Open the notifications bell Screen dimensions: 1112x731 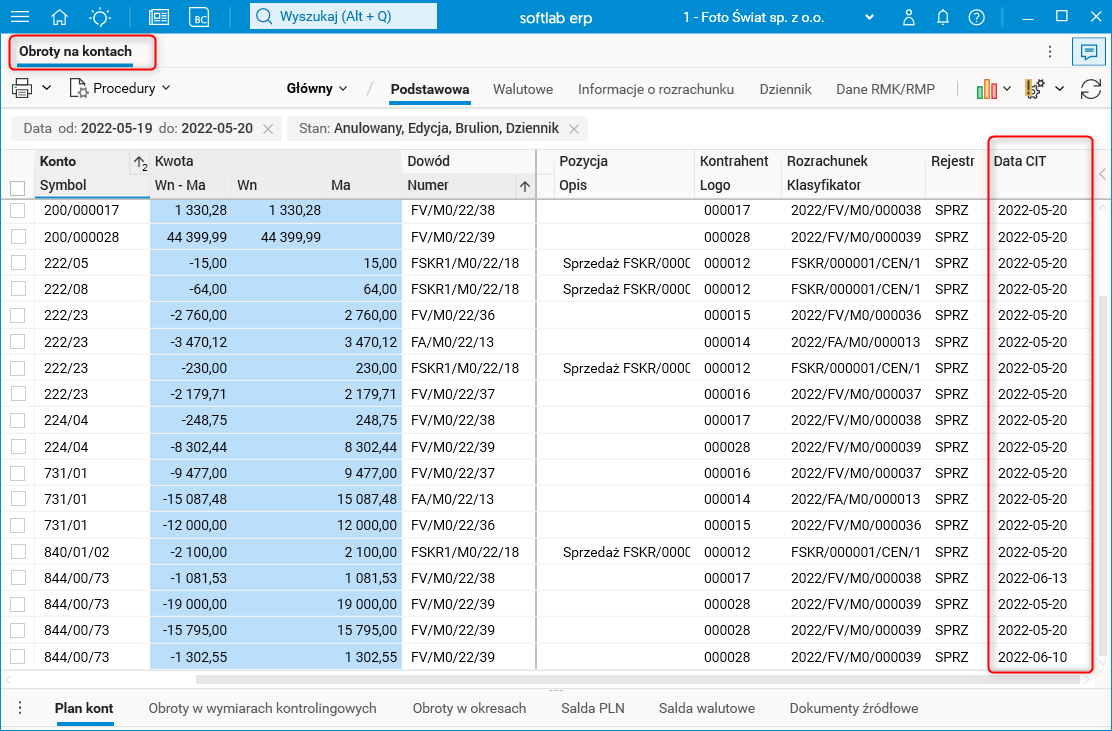click(942, 17)
